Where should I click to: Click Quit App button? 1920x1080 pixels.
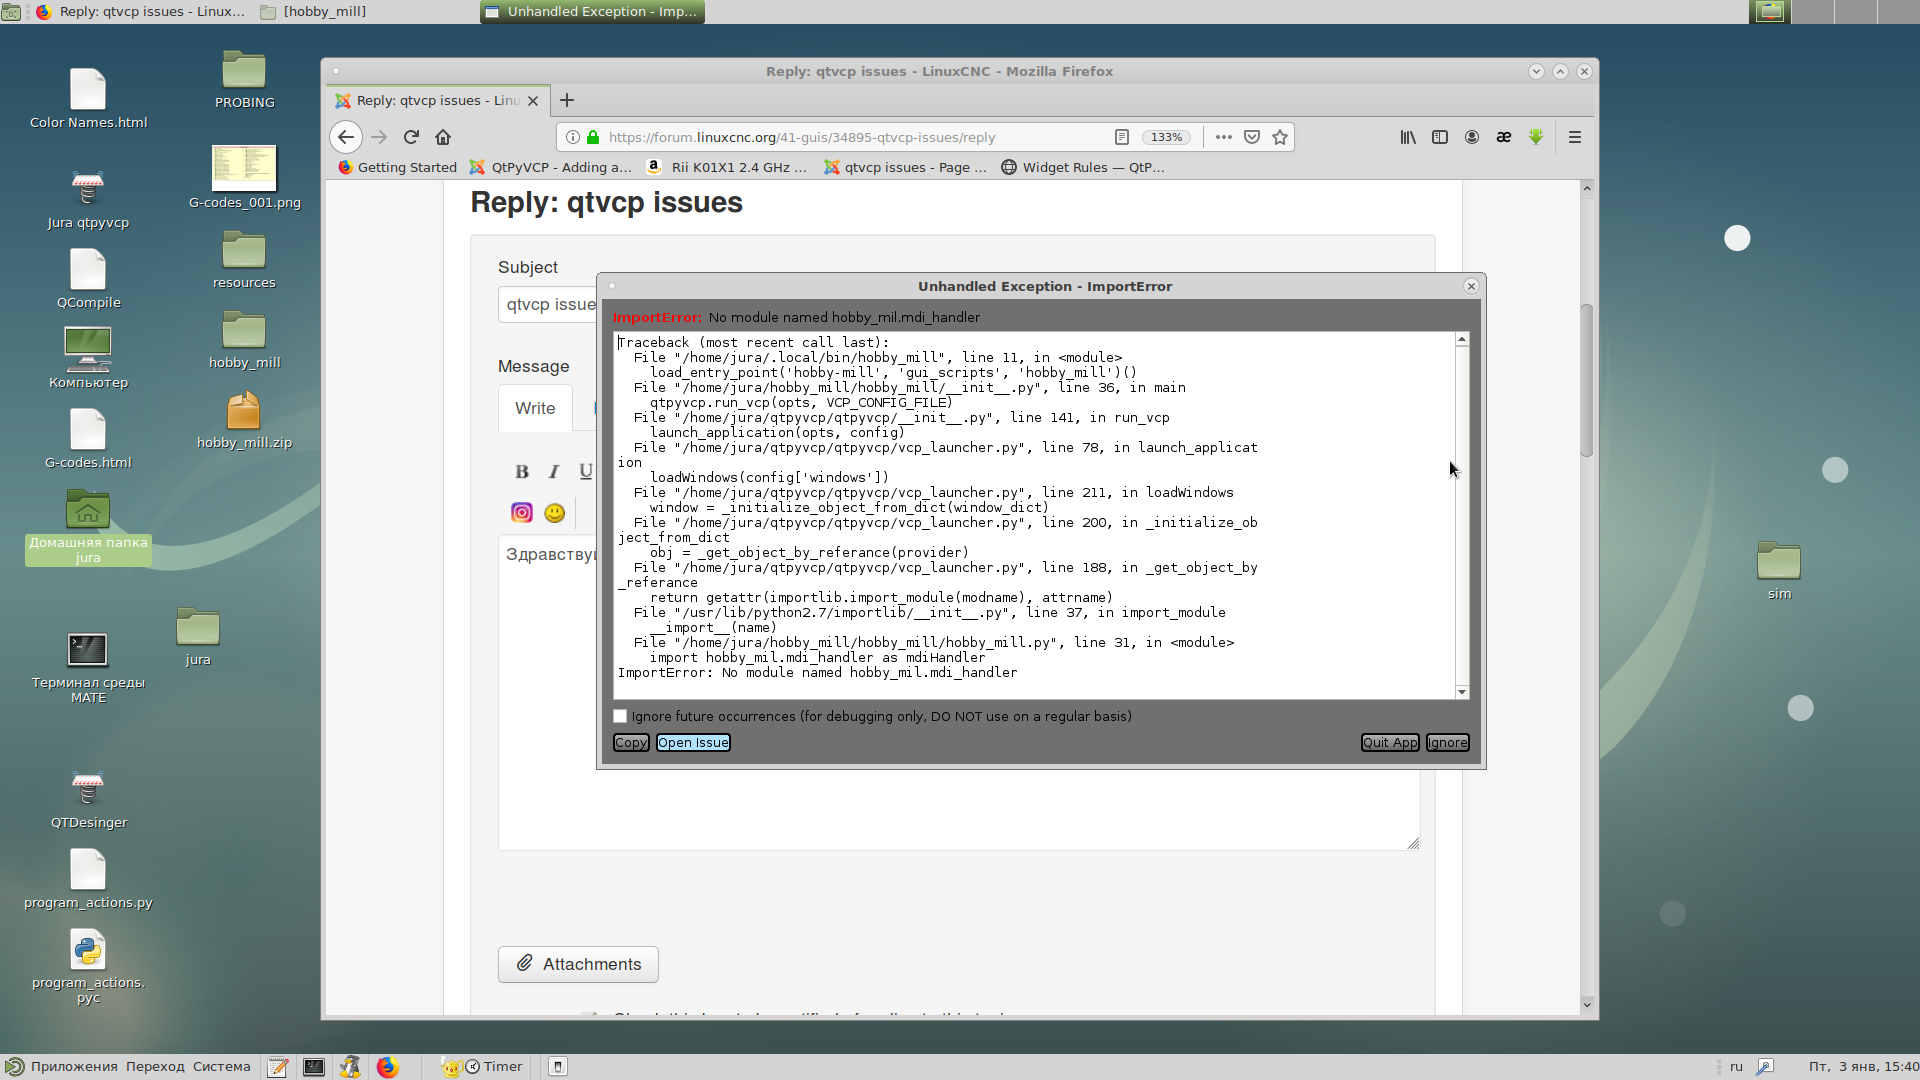point(1390,742)
